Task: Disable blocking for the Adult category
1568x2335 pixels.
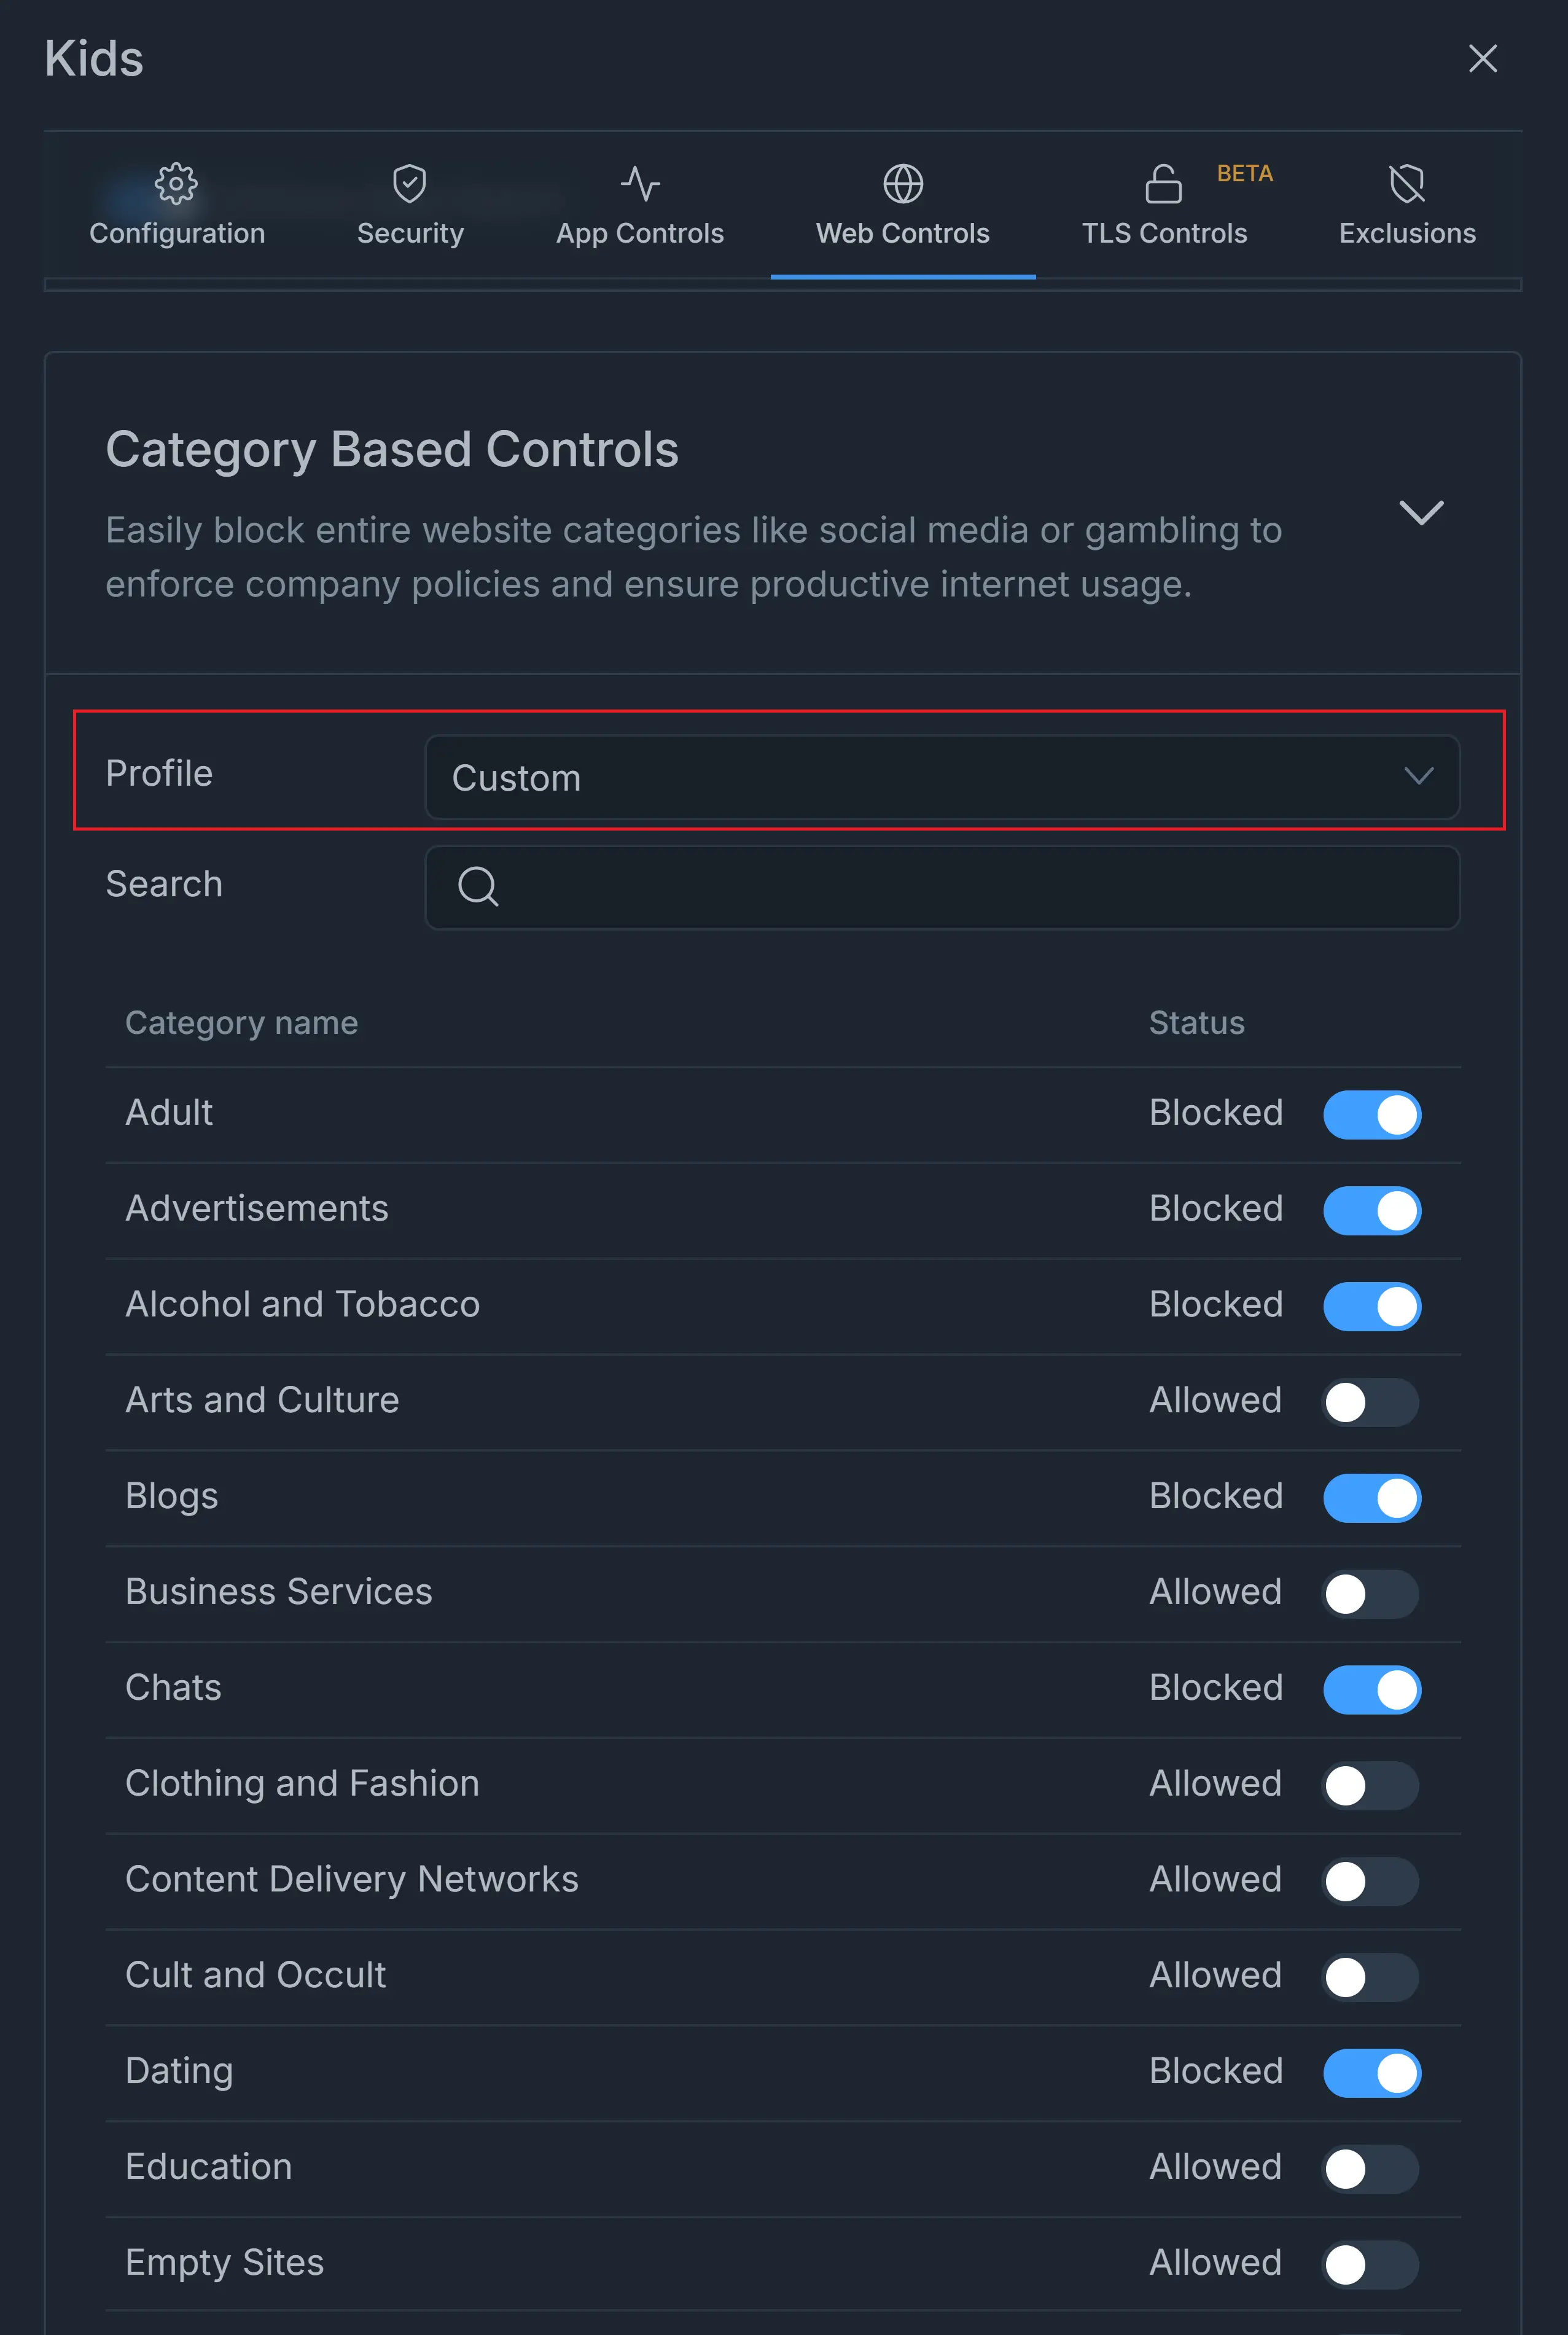Action: [x=1372, y=1115]
